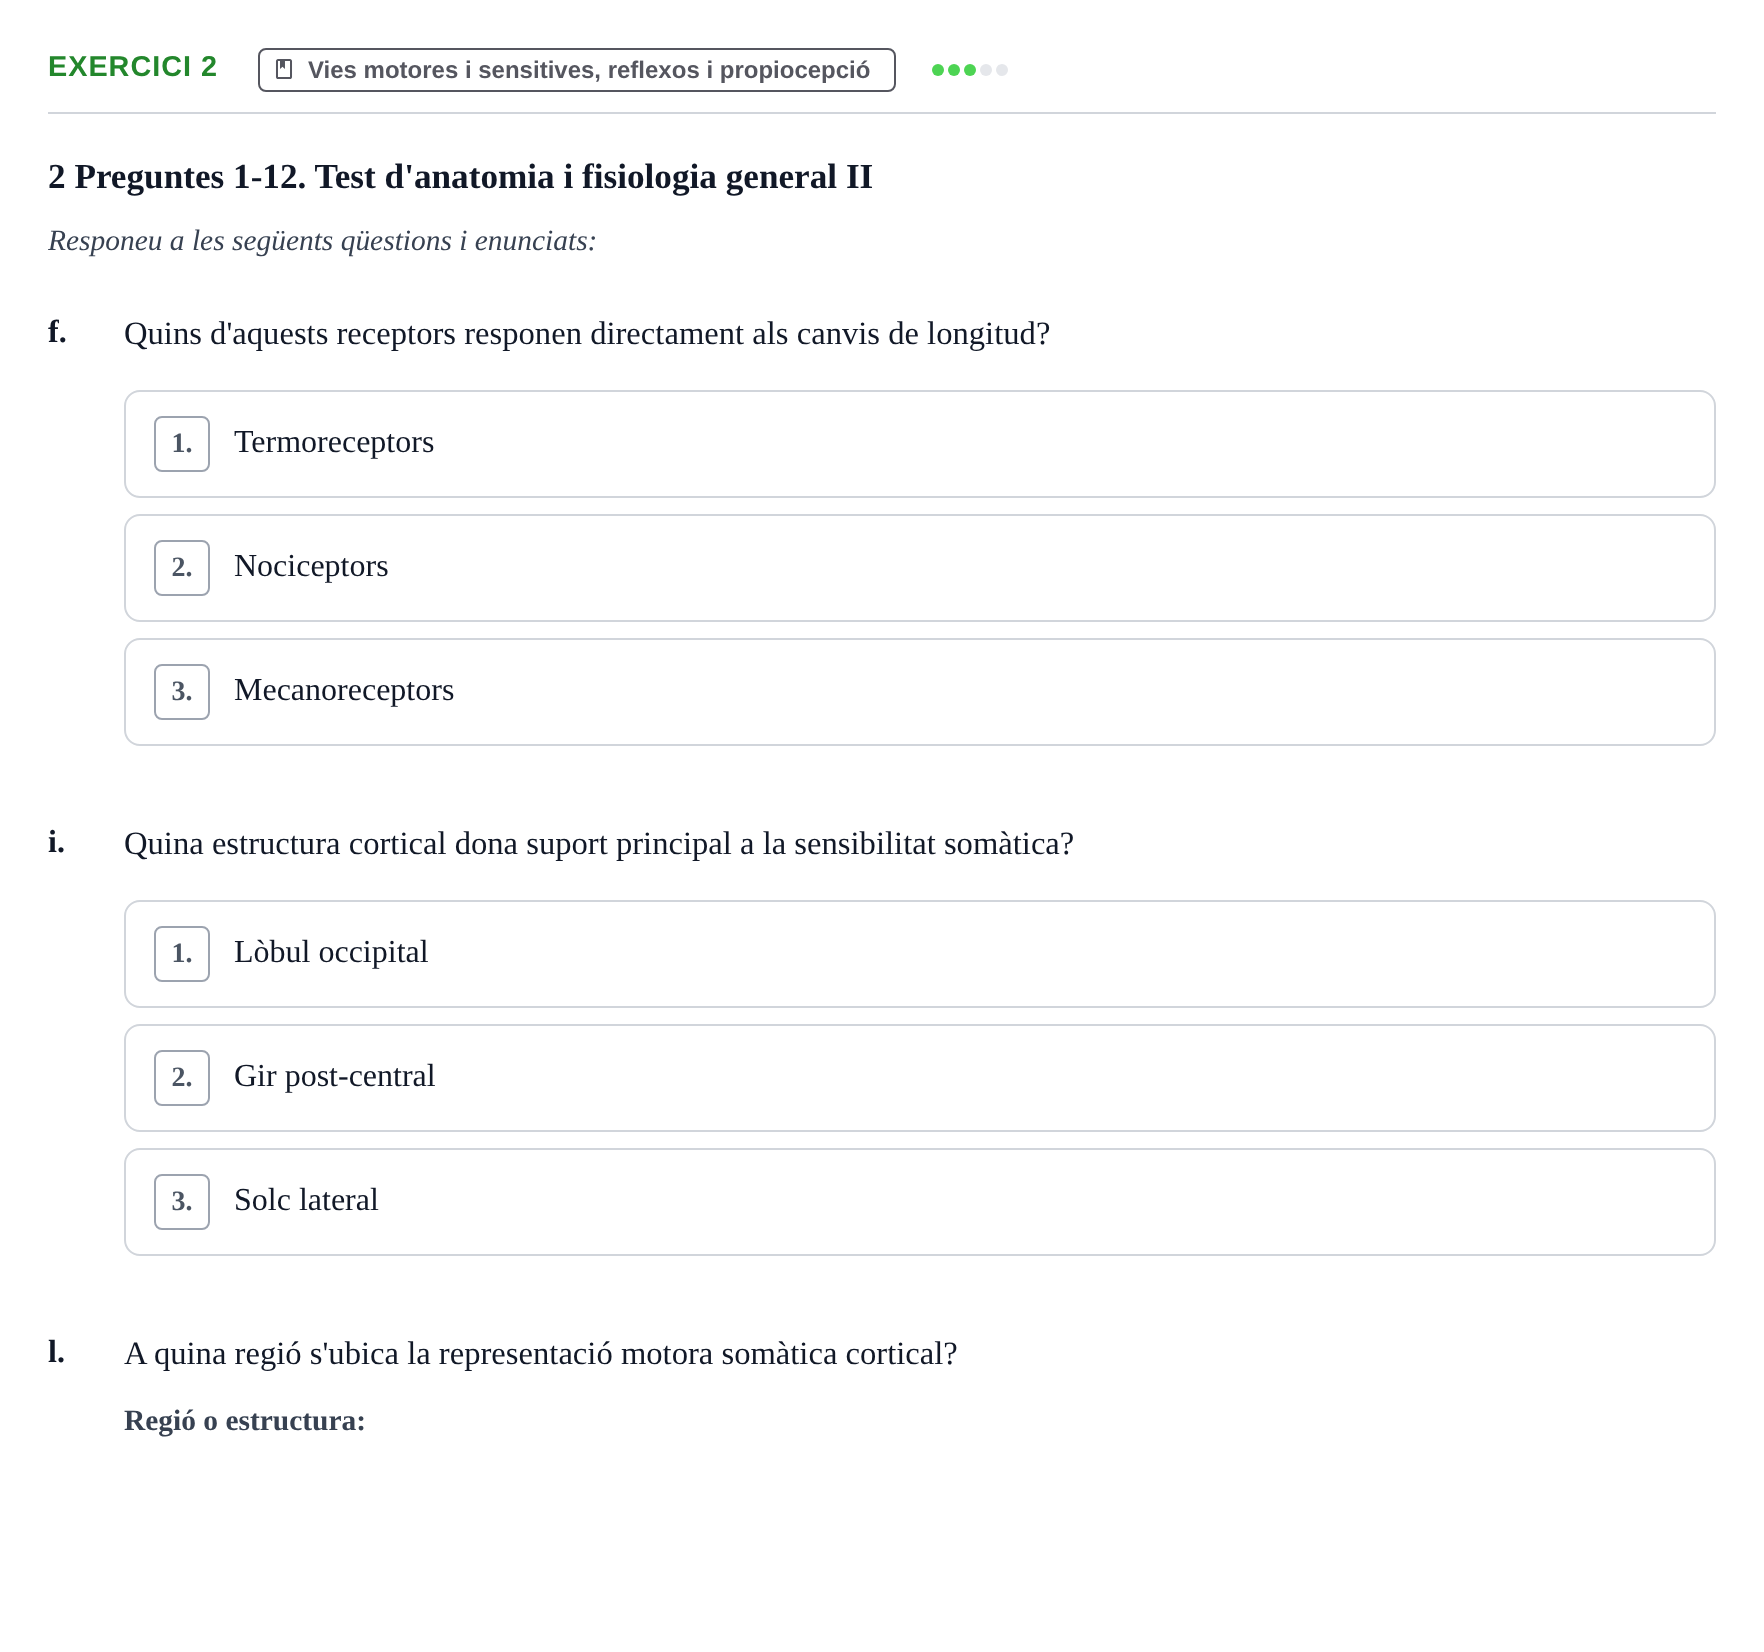Click question f about longitud receptors
Viewport: 1764px width, 1652px height.
tap(587, 334)
